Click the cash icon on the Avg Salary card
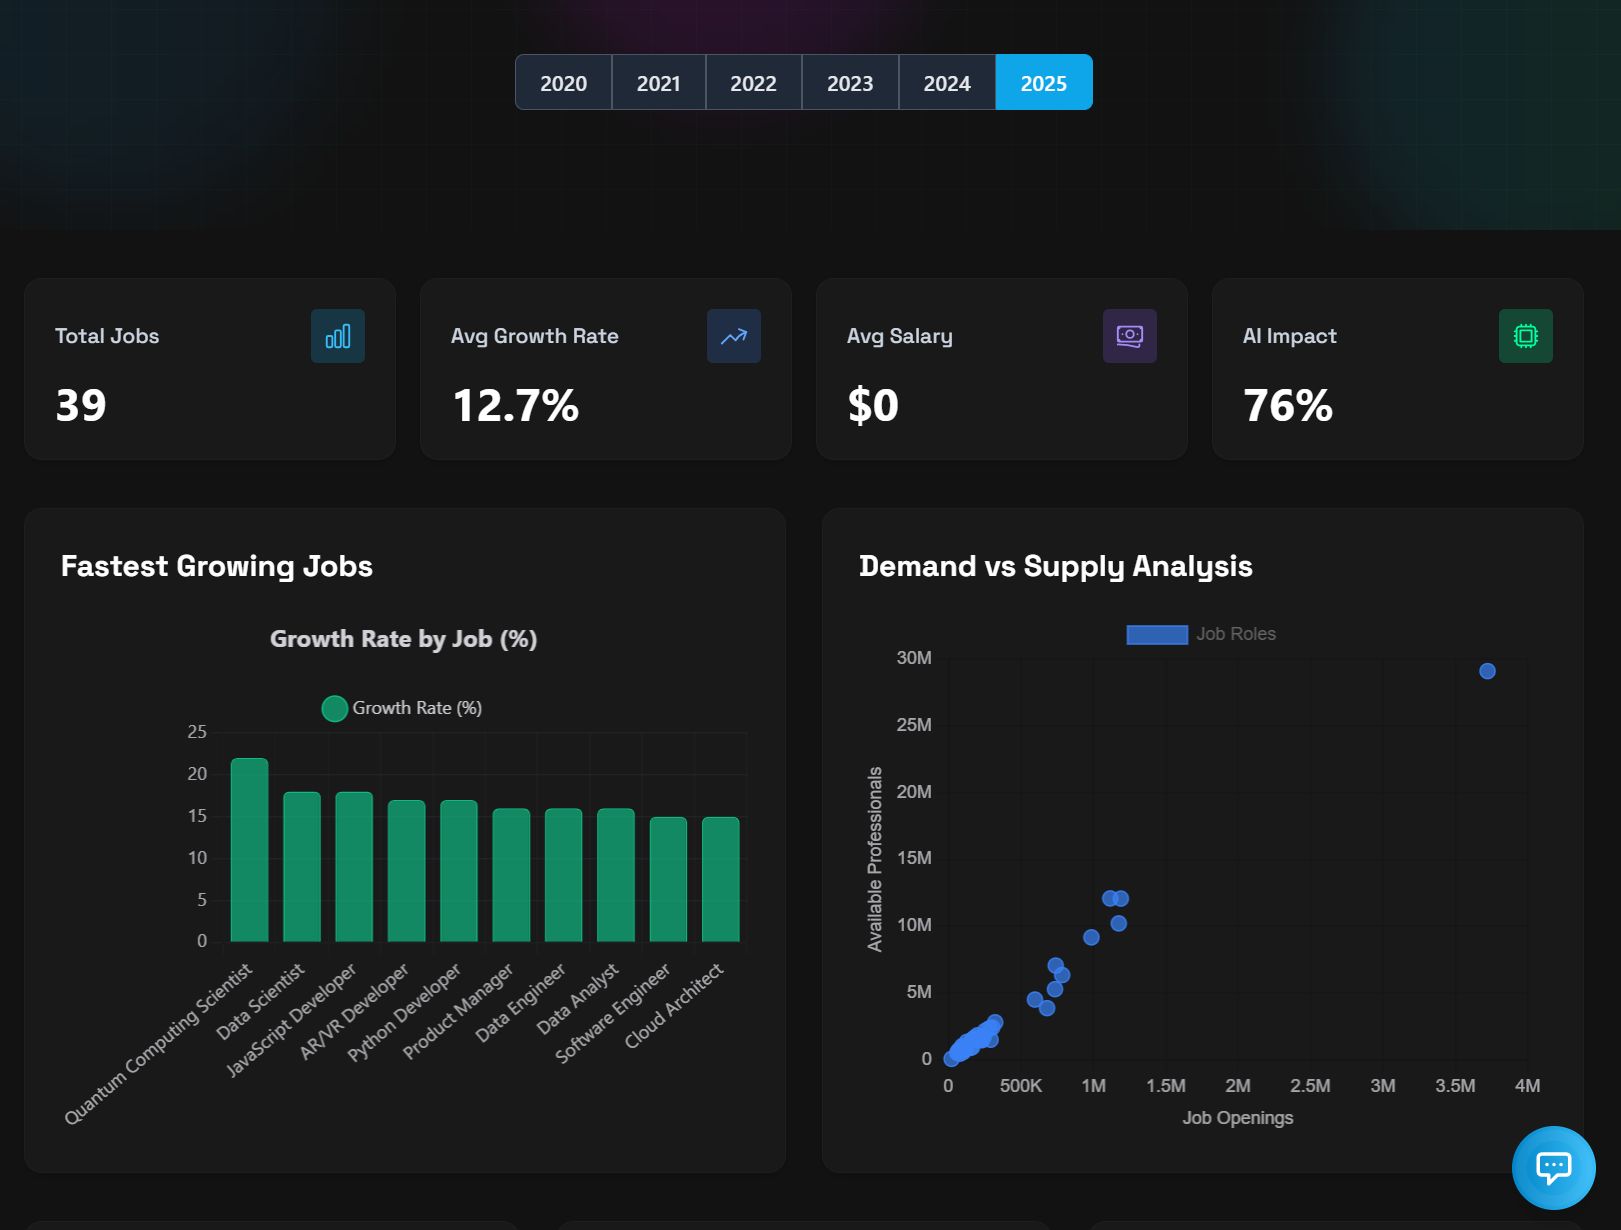Viewport: 1621px width, 1230px height. point(1129,336)
